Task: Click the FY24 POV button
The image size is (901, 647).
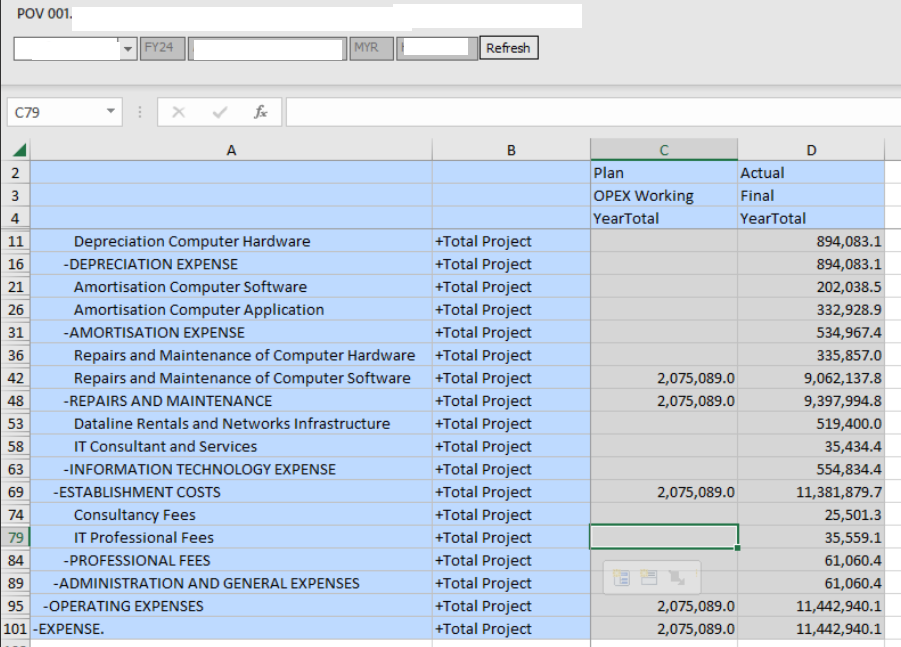Action: [x=164, y=48]
